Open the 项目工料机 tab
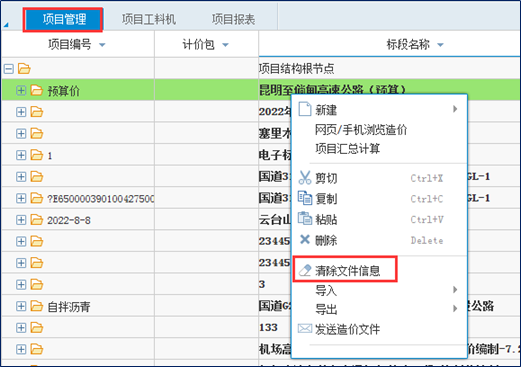 click(x=148, y=19)
